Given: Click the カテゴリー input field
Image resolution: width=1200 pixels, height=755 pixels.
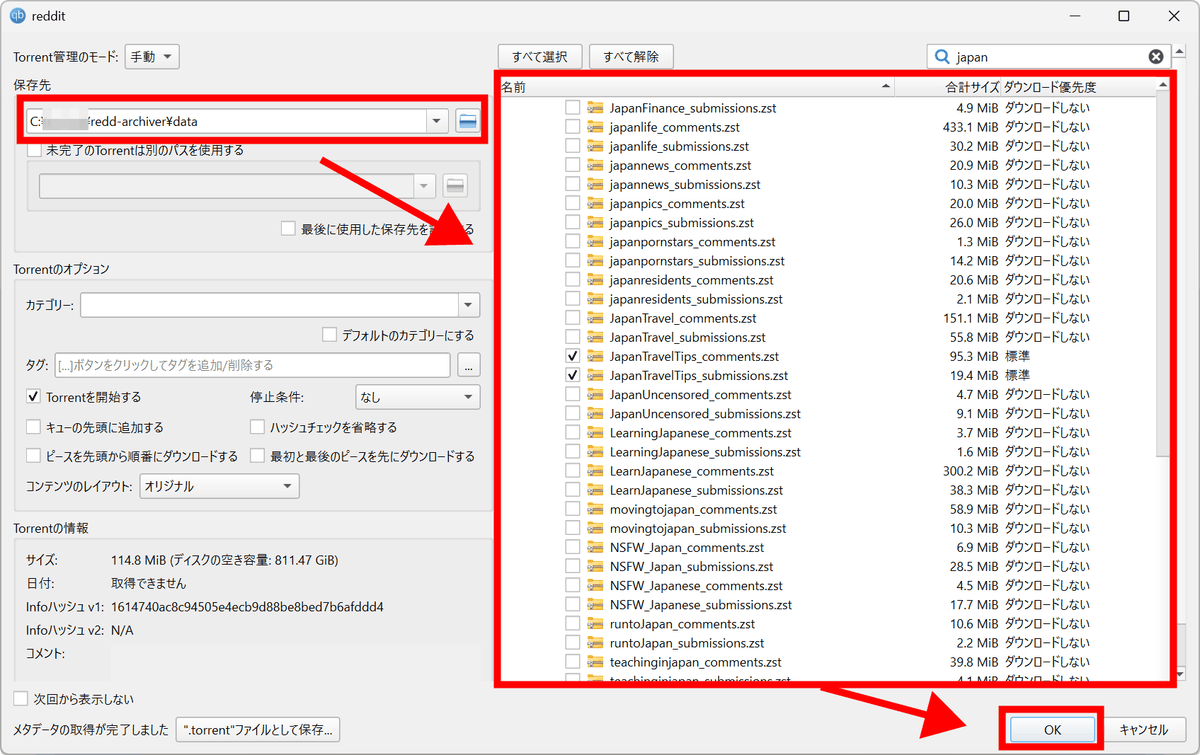Looking at the screenshot, I should (x=268, y=305).
